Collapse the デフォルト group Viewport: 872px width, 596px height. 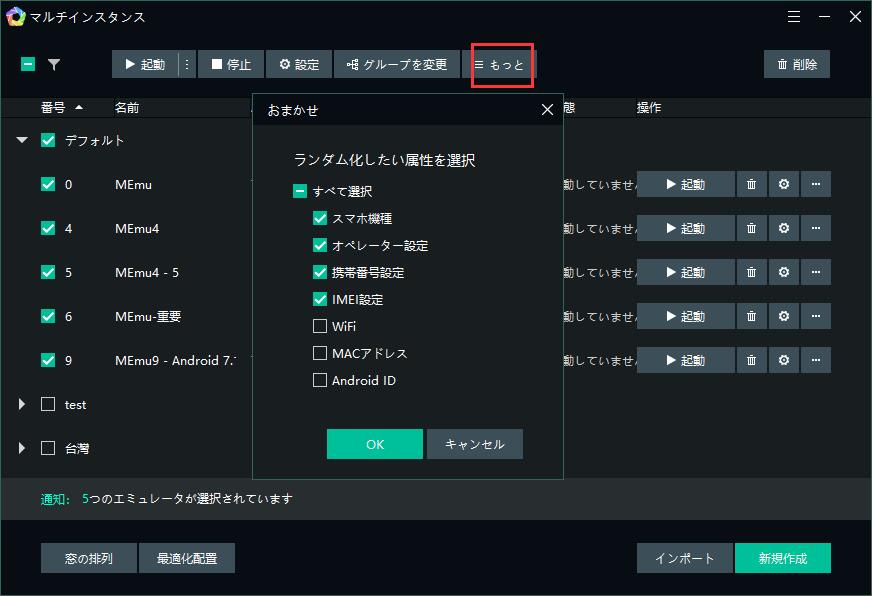pos(21,141)
